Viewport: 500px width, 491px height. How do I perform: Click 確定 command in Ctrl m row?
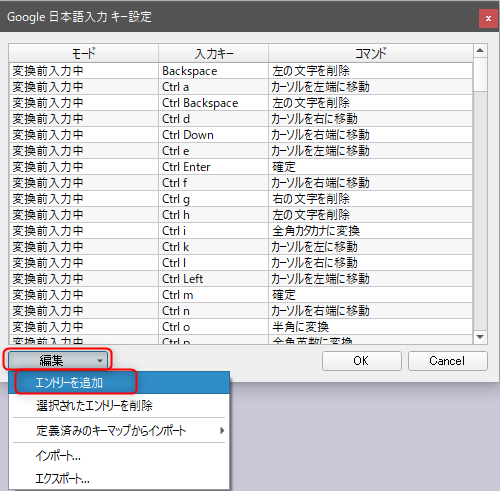pos(371,295)
